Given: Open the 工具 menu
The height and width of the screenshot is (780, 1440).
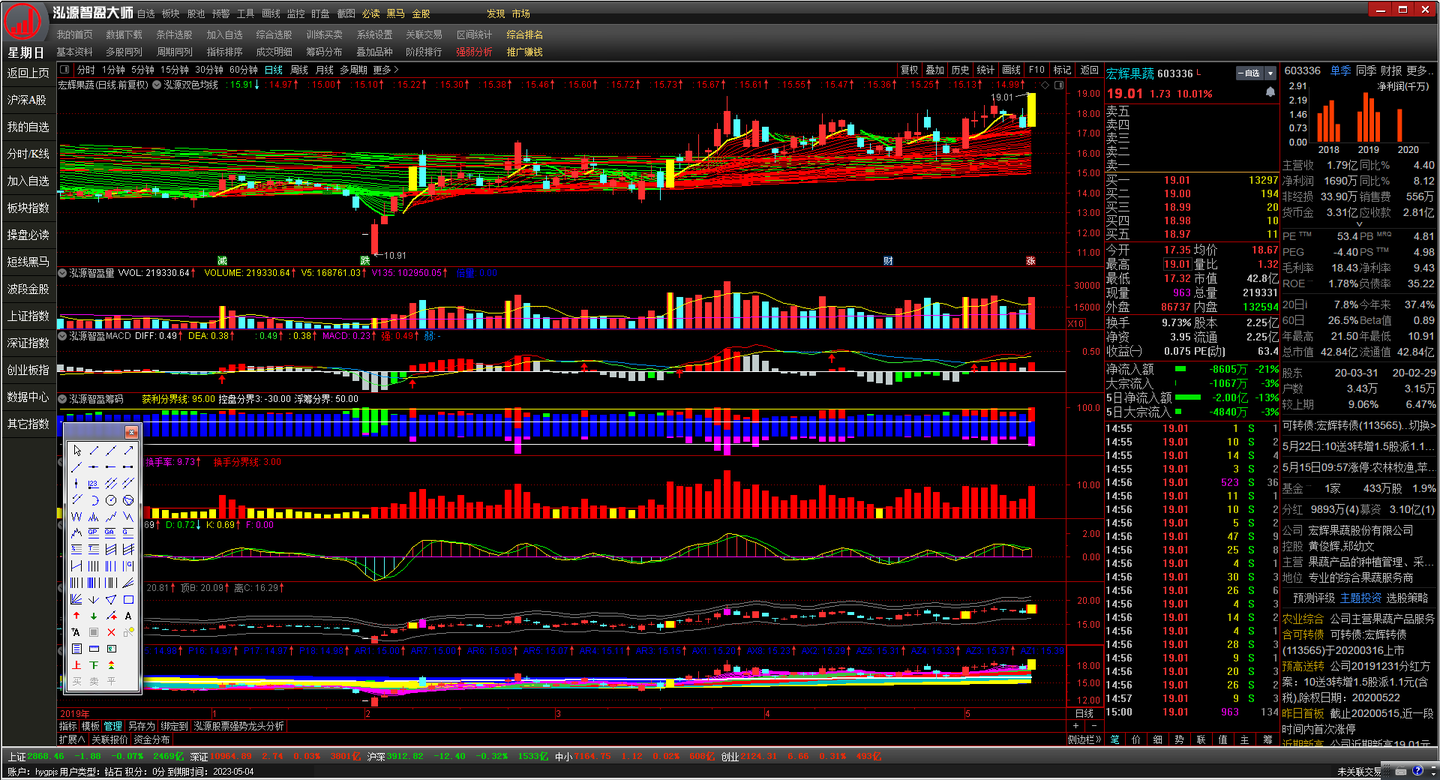Looking at the screenshot, I should pos(245,14).
